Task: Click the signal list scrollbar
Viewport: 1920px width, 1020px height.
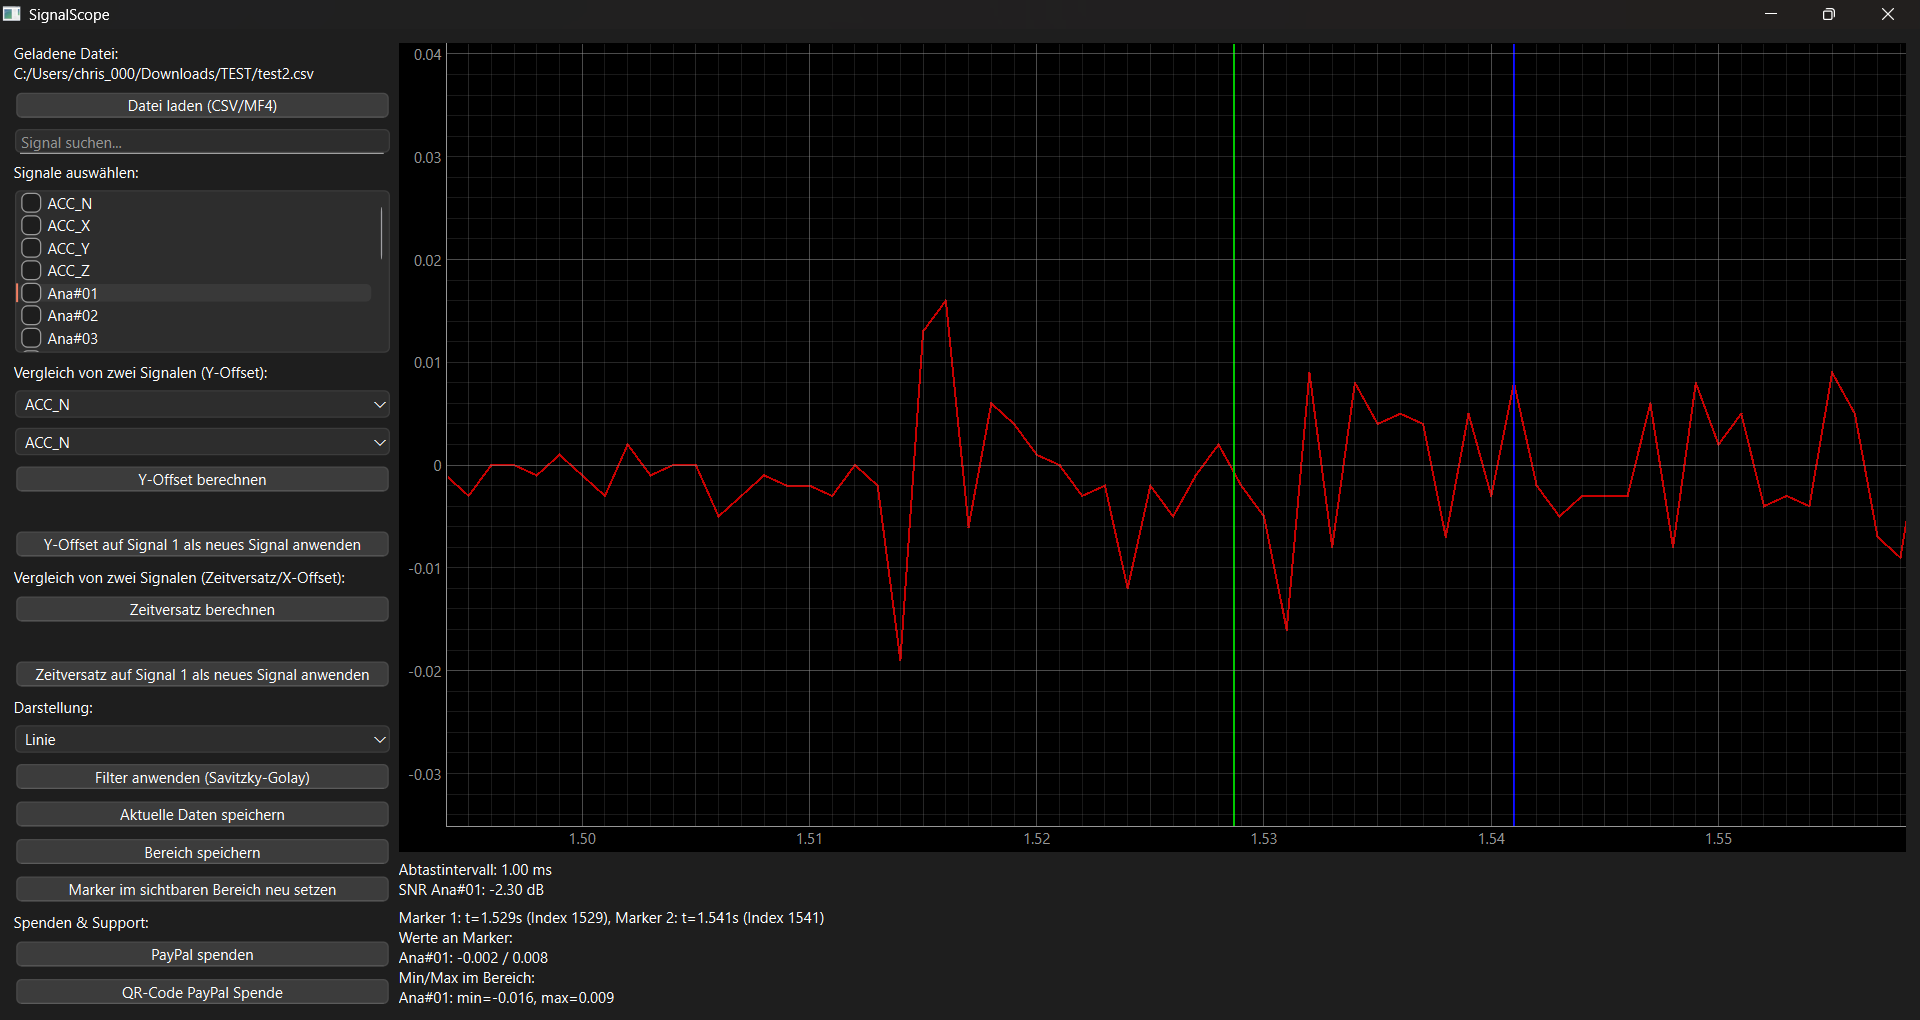Action: pyautogui.click(x=381, y=233)
